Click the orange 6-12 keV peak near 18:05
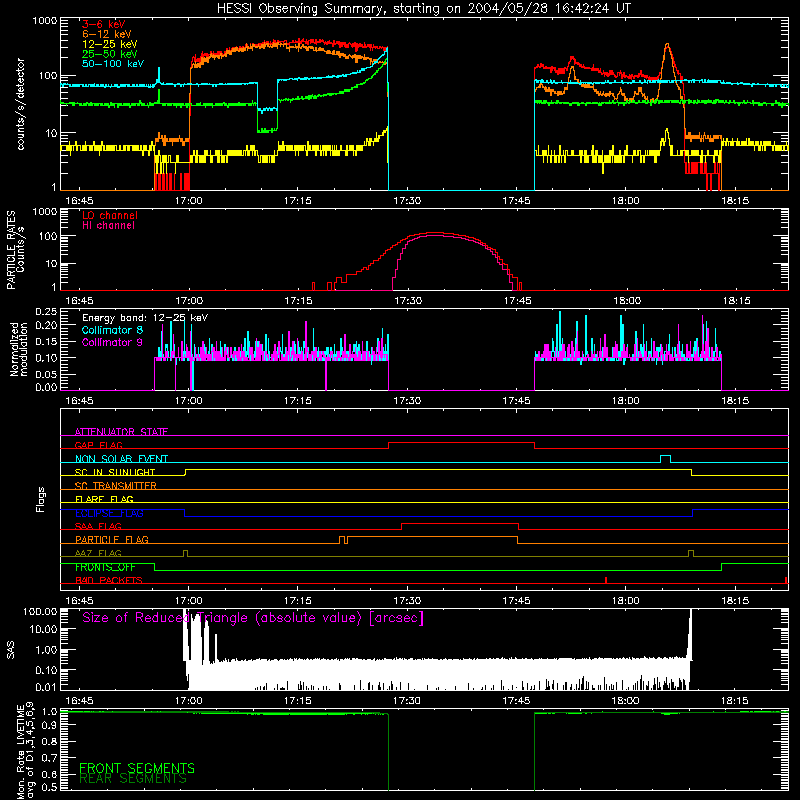The image size is (800, 800). 667,45
